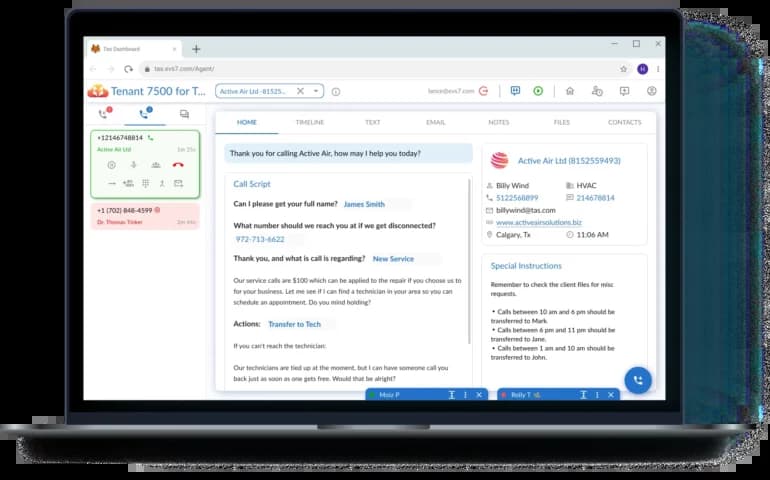Open the chat conversations sidebar tab
This screenshot has width=770, height=480.
pyautogui.click(x=184, y=114)
